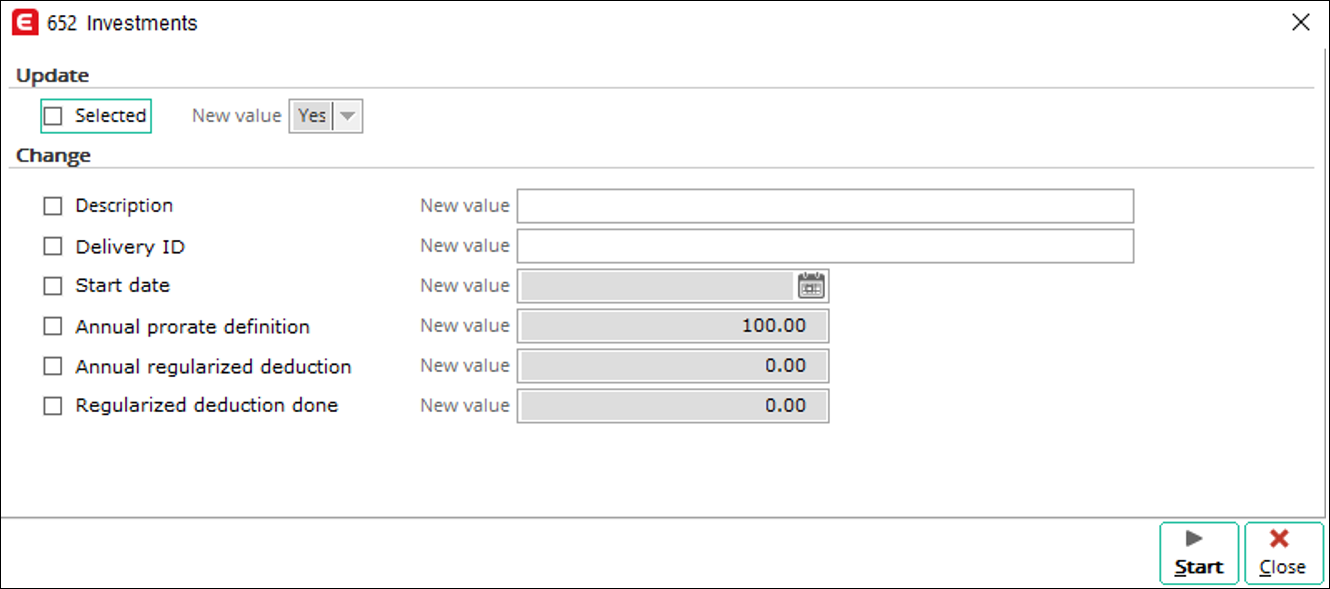Click the red E application logo icon
Screen dimensions: 1330x589
pyautogui.click(x=25, y=22)
